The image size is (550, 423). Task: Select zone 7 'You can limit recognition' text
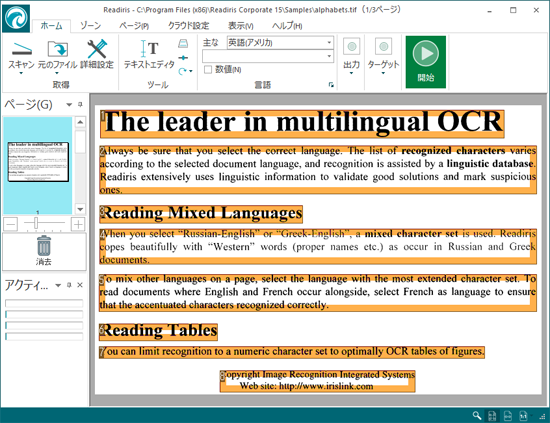pos(292,352)
